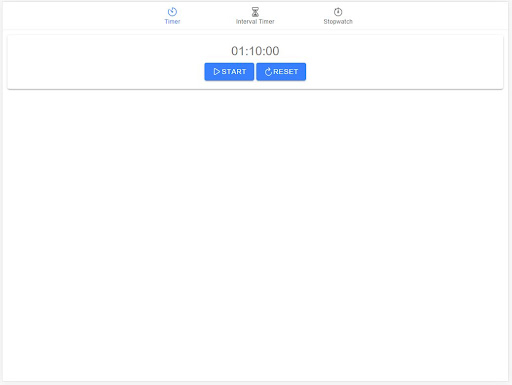Viewport: 512px width, 385px height.
Task: Switch to the Interval Timer tab label
Action: pos(255,22)
